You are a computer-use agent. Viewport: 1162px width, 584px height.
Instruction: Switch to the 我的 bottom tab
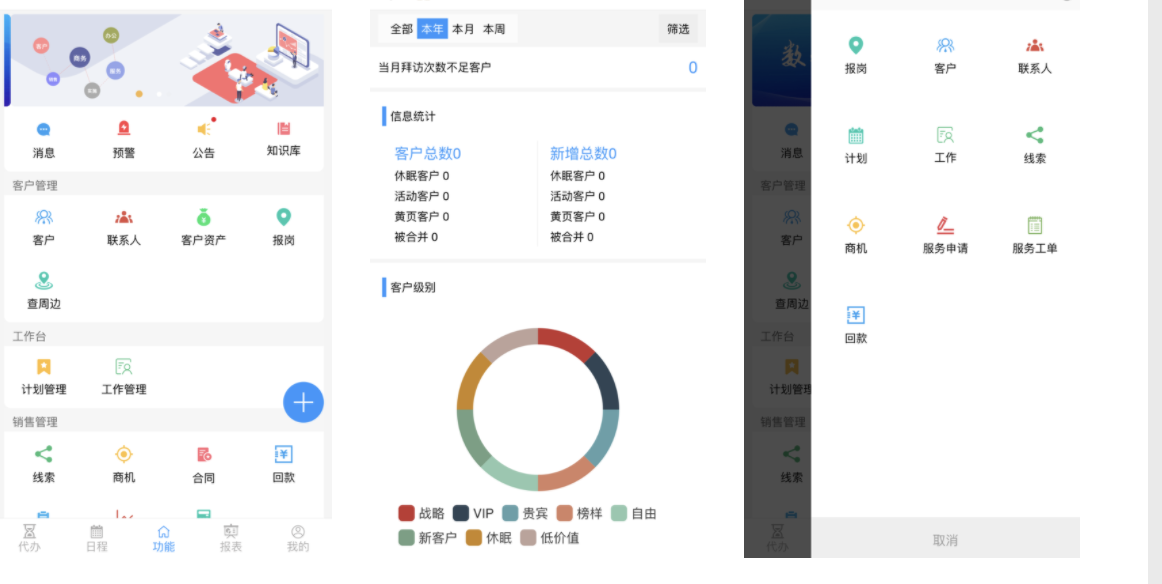click(x=298, y=538)
